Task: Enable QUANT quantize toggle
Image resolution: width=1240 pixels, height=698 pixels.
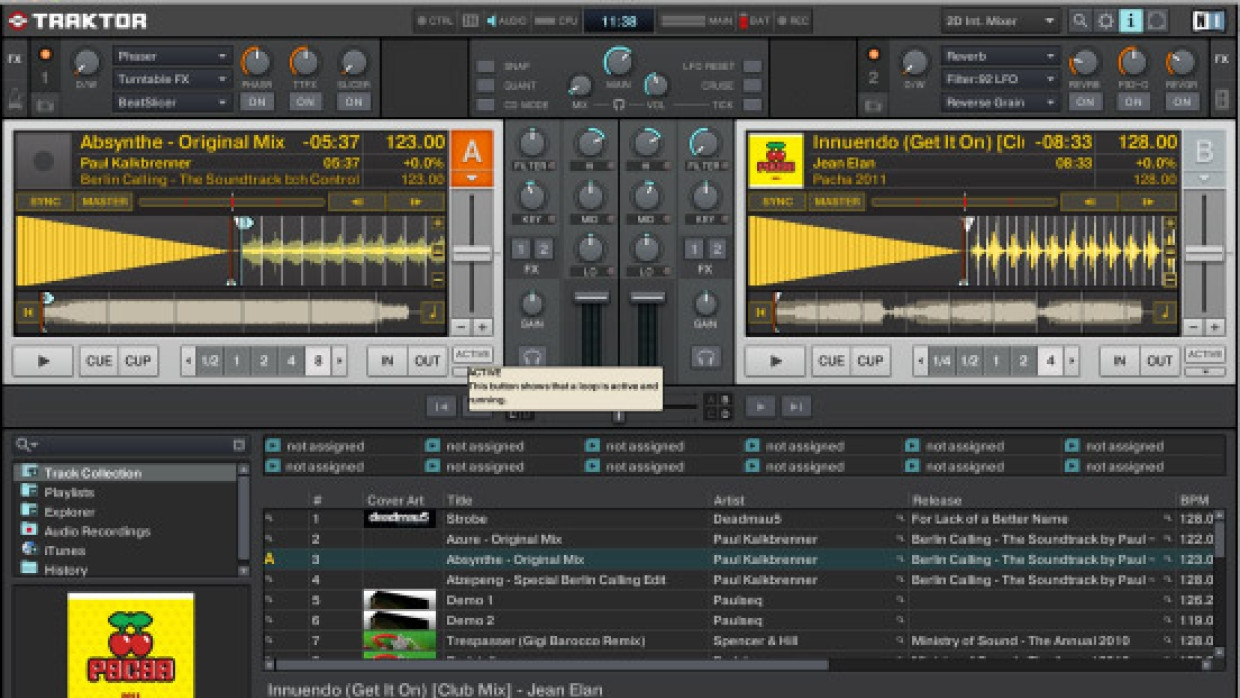Action: pyautogui.click(x=485, y=85)
